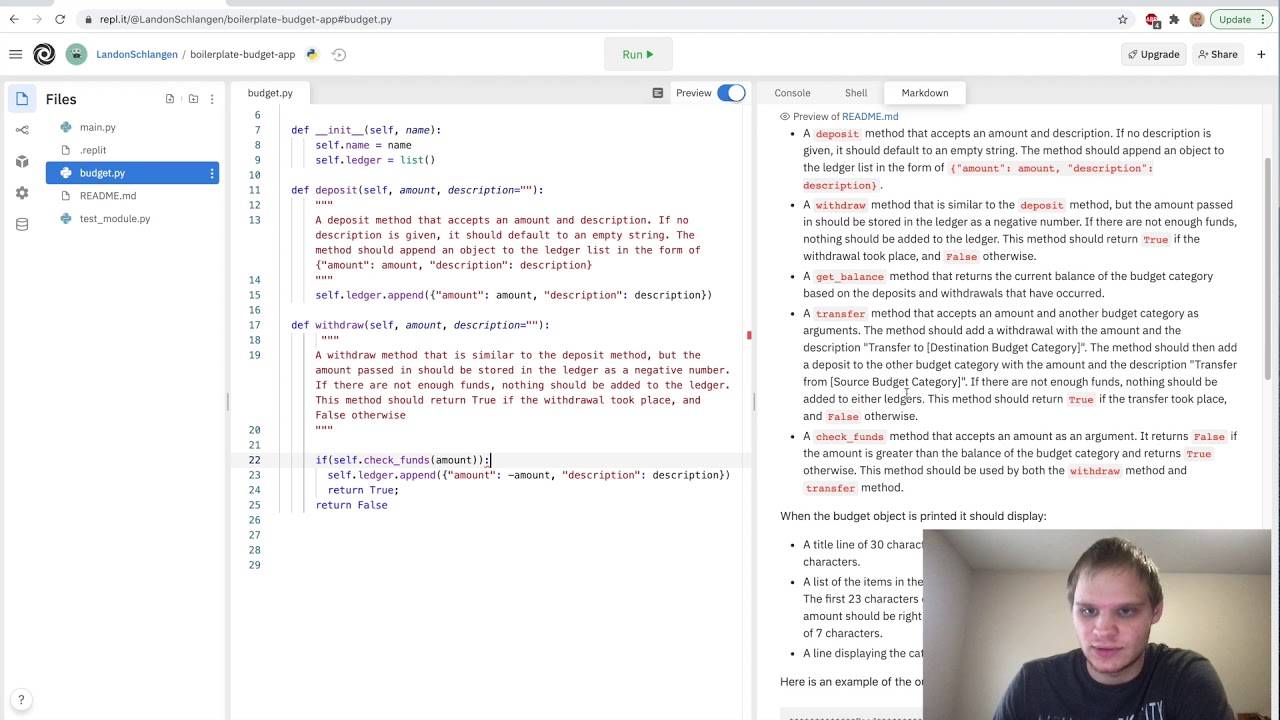The width and height of the screenshot is (1280, 720).
Task: Open README.md in the file tree
Action: point(108,196)
